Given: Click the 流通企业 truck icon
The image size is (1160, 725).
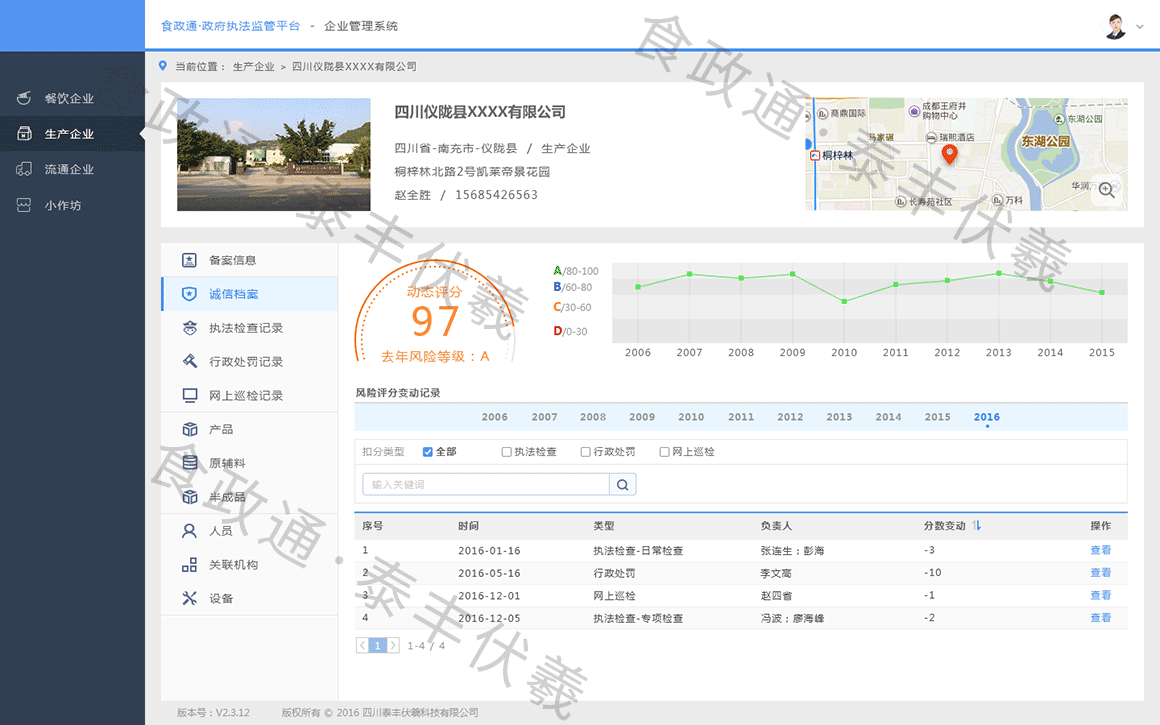Looking at the screenshot, I should coord(26,169).
